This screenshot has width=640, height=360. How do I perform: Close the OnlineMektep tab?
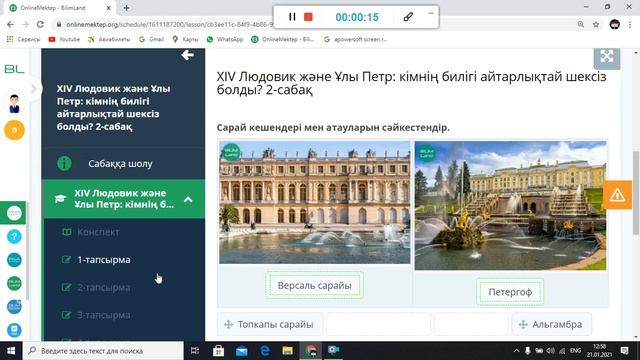(x=109, y=8)
